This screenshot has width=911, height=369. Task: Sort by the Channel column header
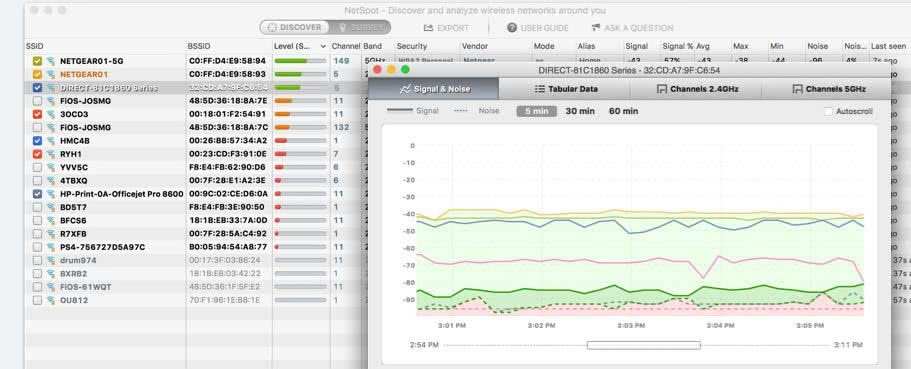click(x=346, y=46)
